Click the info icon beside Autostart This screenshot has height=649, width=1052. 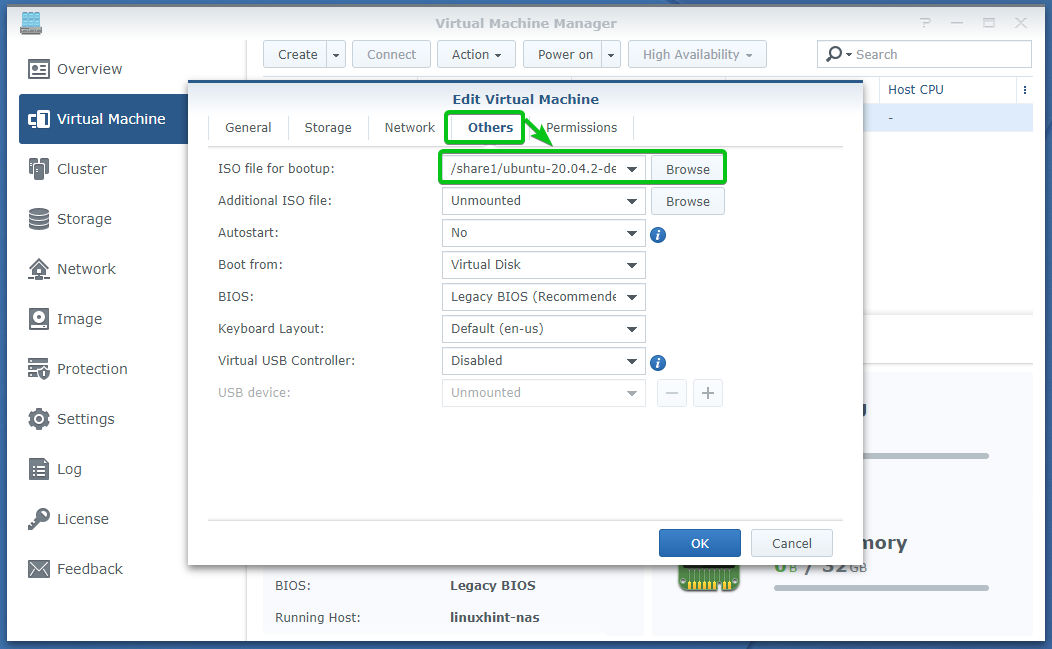[x=658, y=235]
